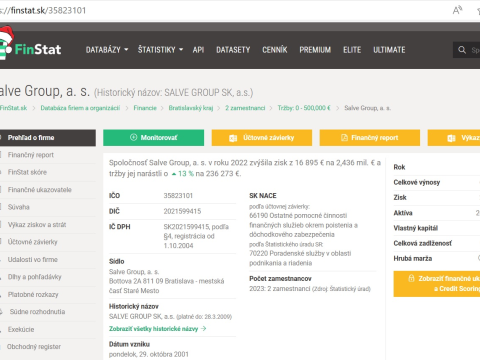Open FinStat skóre in sidebar
This screenshot has height=360, width=480.
coord(27,172)
